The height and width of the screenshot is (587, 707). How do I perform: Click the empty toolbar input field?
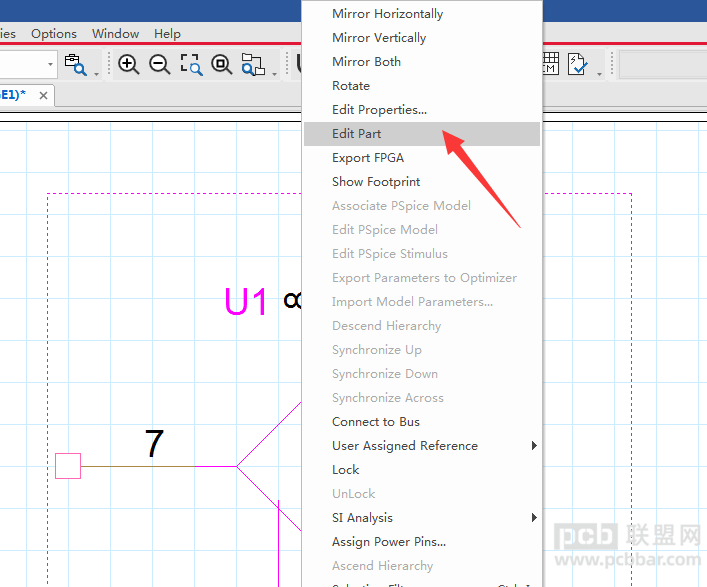[663, 64]
